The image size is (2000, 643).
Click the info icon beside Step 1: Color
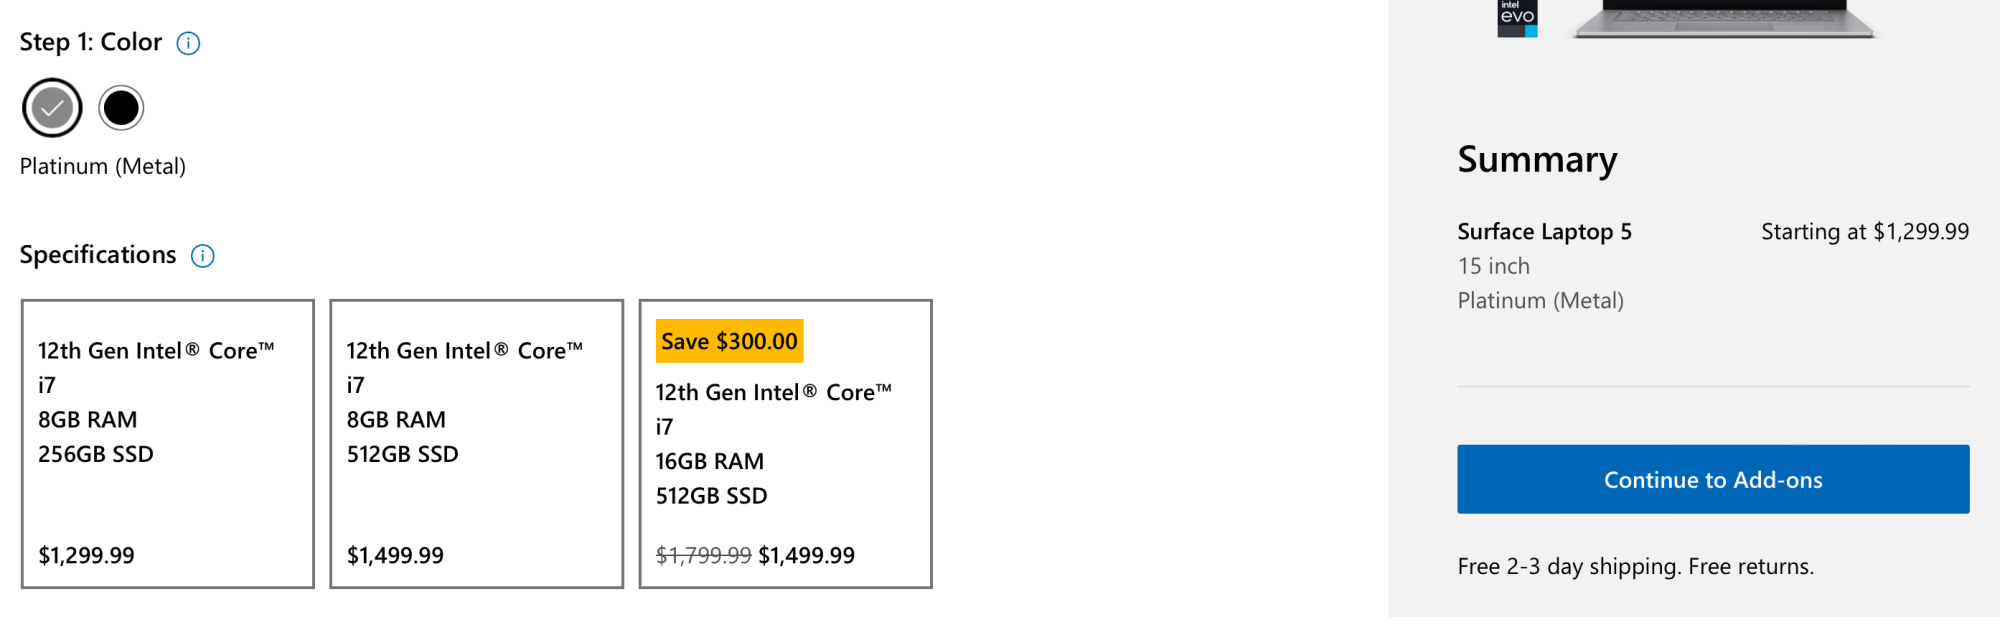pyautogui.click(x=188, y=43)
